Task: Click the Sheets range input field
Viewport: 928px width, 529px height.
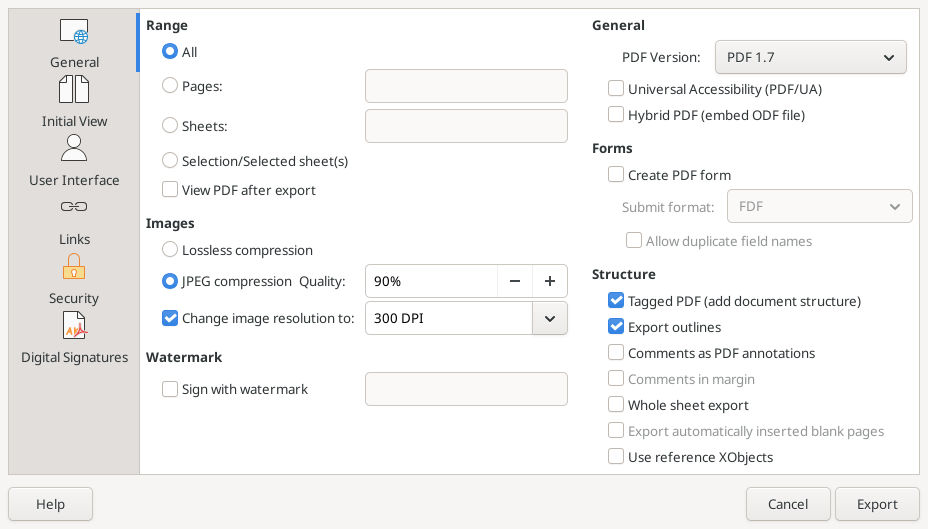Action: tap(466, 125)
